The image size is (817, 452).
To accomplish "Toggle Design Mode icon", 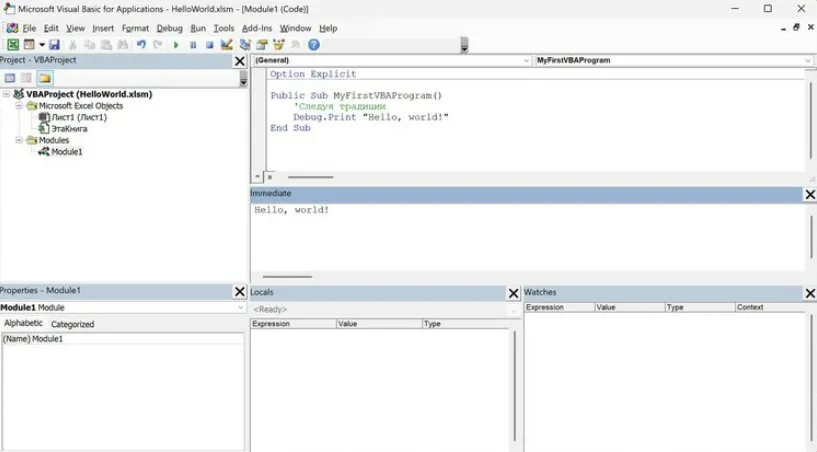I will (x=226, y=45).
